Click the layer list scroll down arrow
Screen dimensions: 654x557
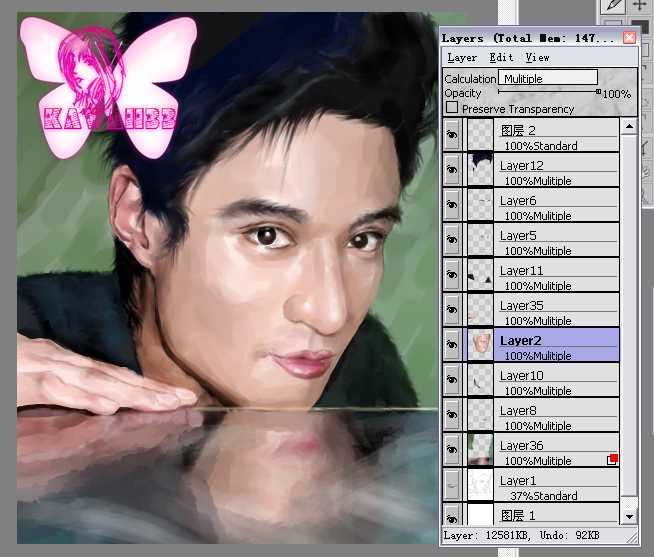coord(629,517)
